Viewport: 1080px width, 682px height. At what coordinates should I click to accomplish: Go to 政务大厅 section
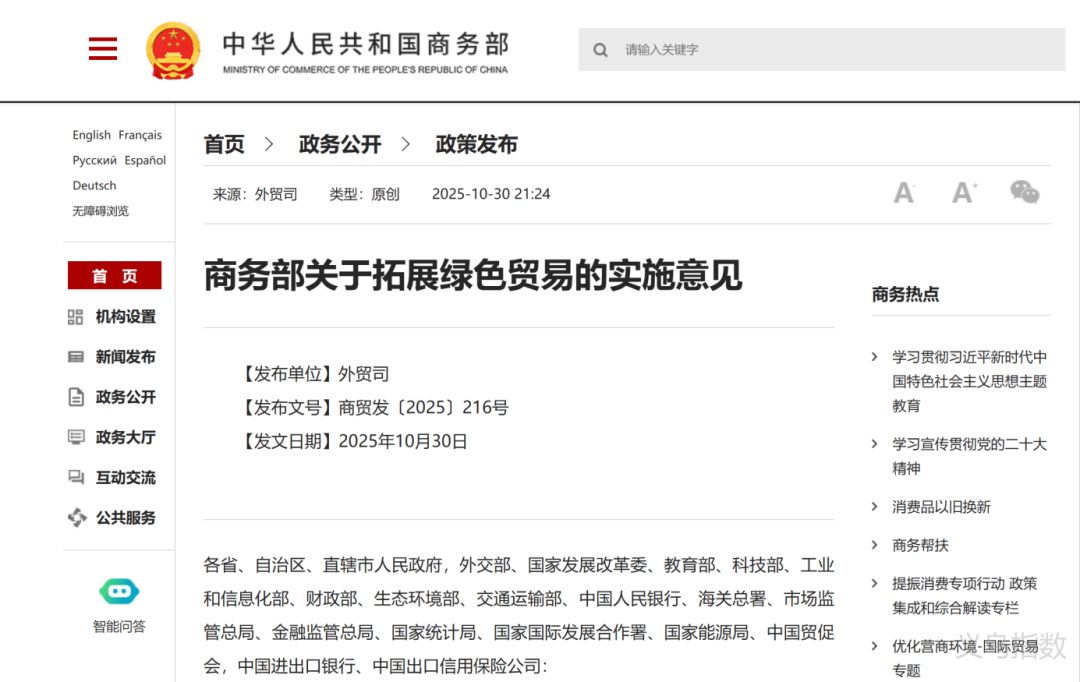(125, 437)
